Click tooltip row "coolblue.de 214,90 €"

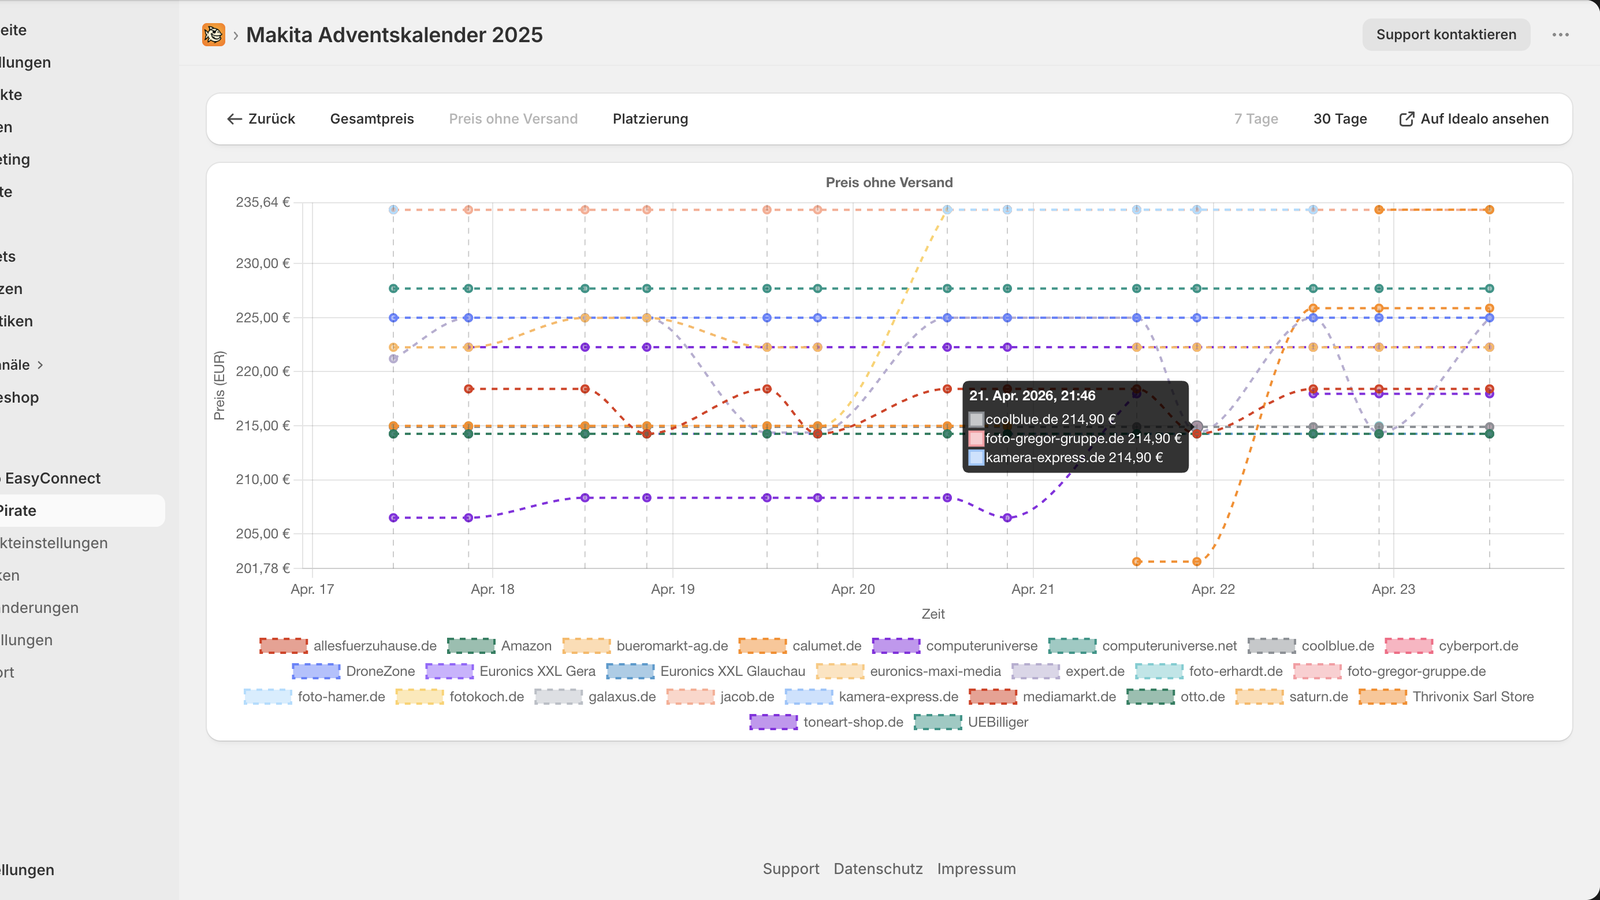1042,419
